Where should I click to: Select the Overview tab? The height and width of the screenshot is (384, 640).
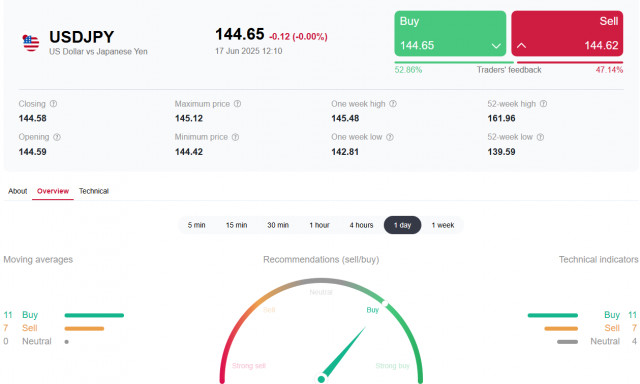[x=53, y=191]
